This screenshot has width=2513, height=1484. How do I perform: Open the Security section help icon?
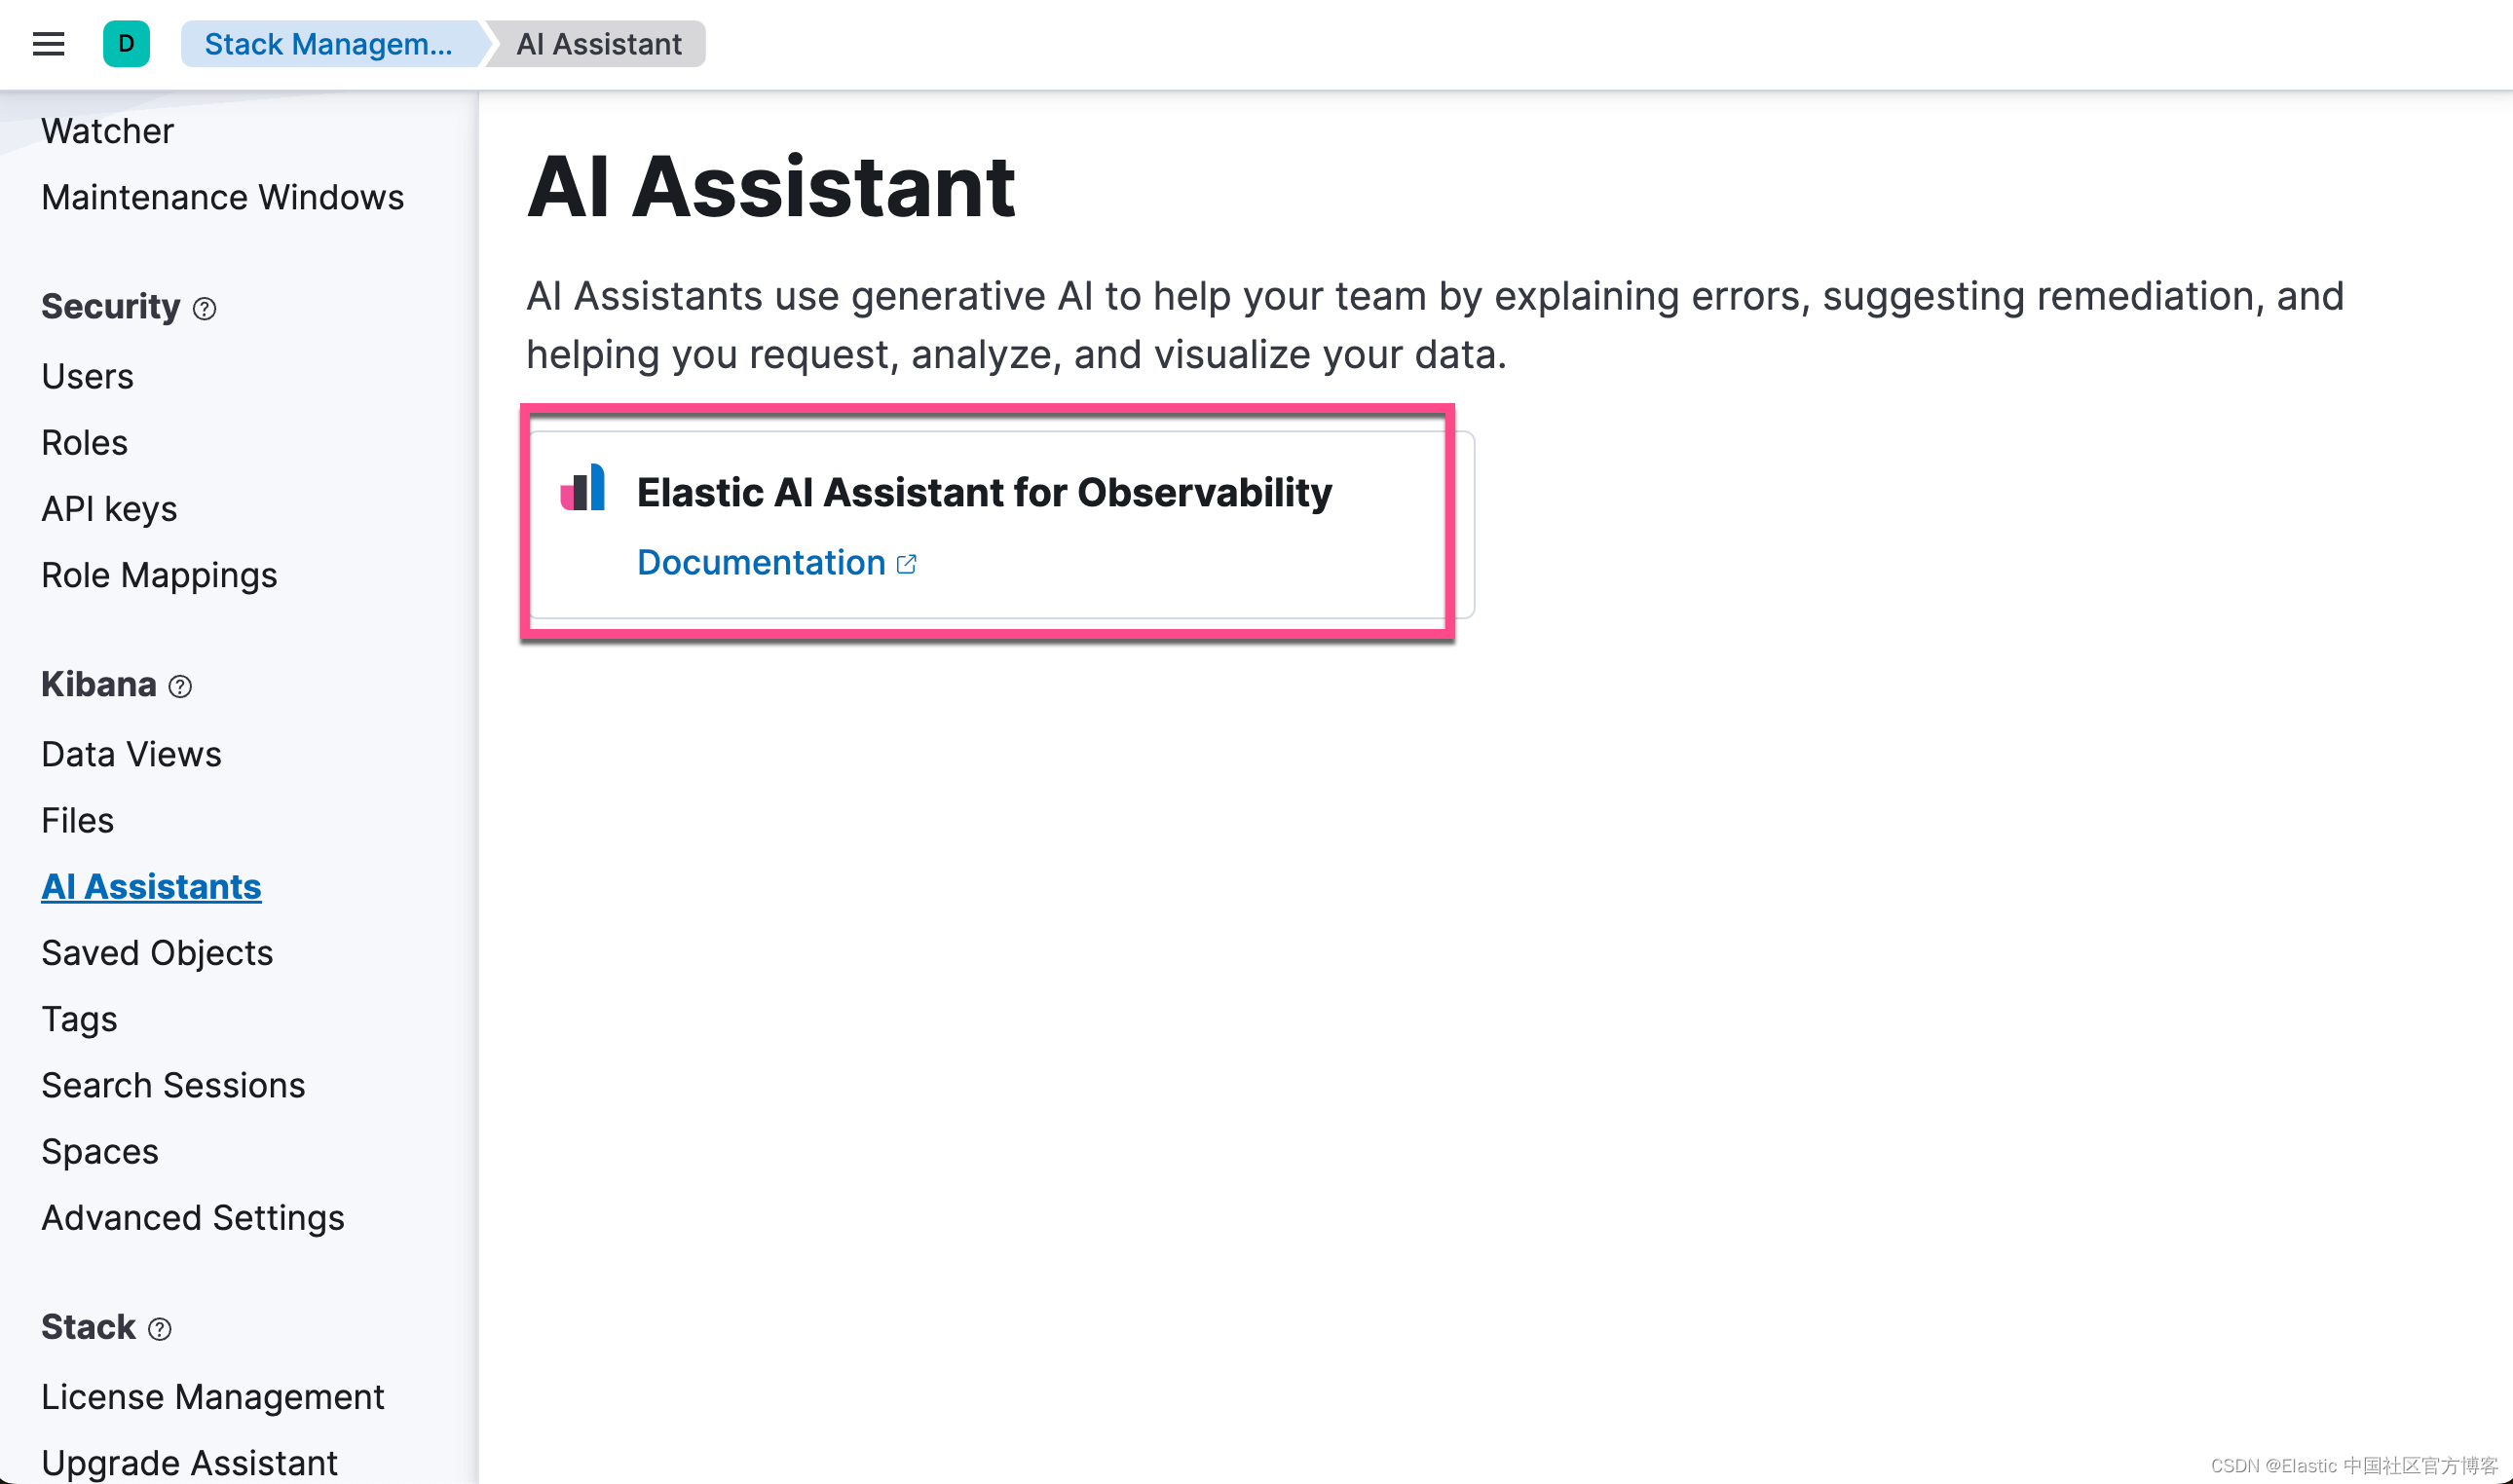click(205, 309)
